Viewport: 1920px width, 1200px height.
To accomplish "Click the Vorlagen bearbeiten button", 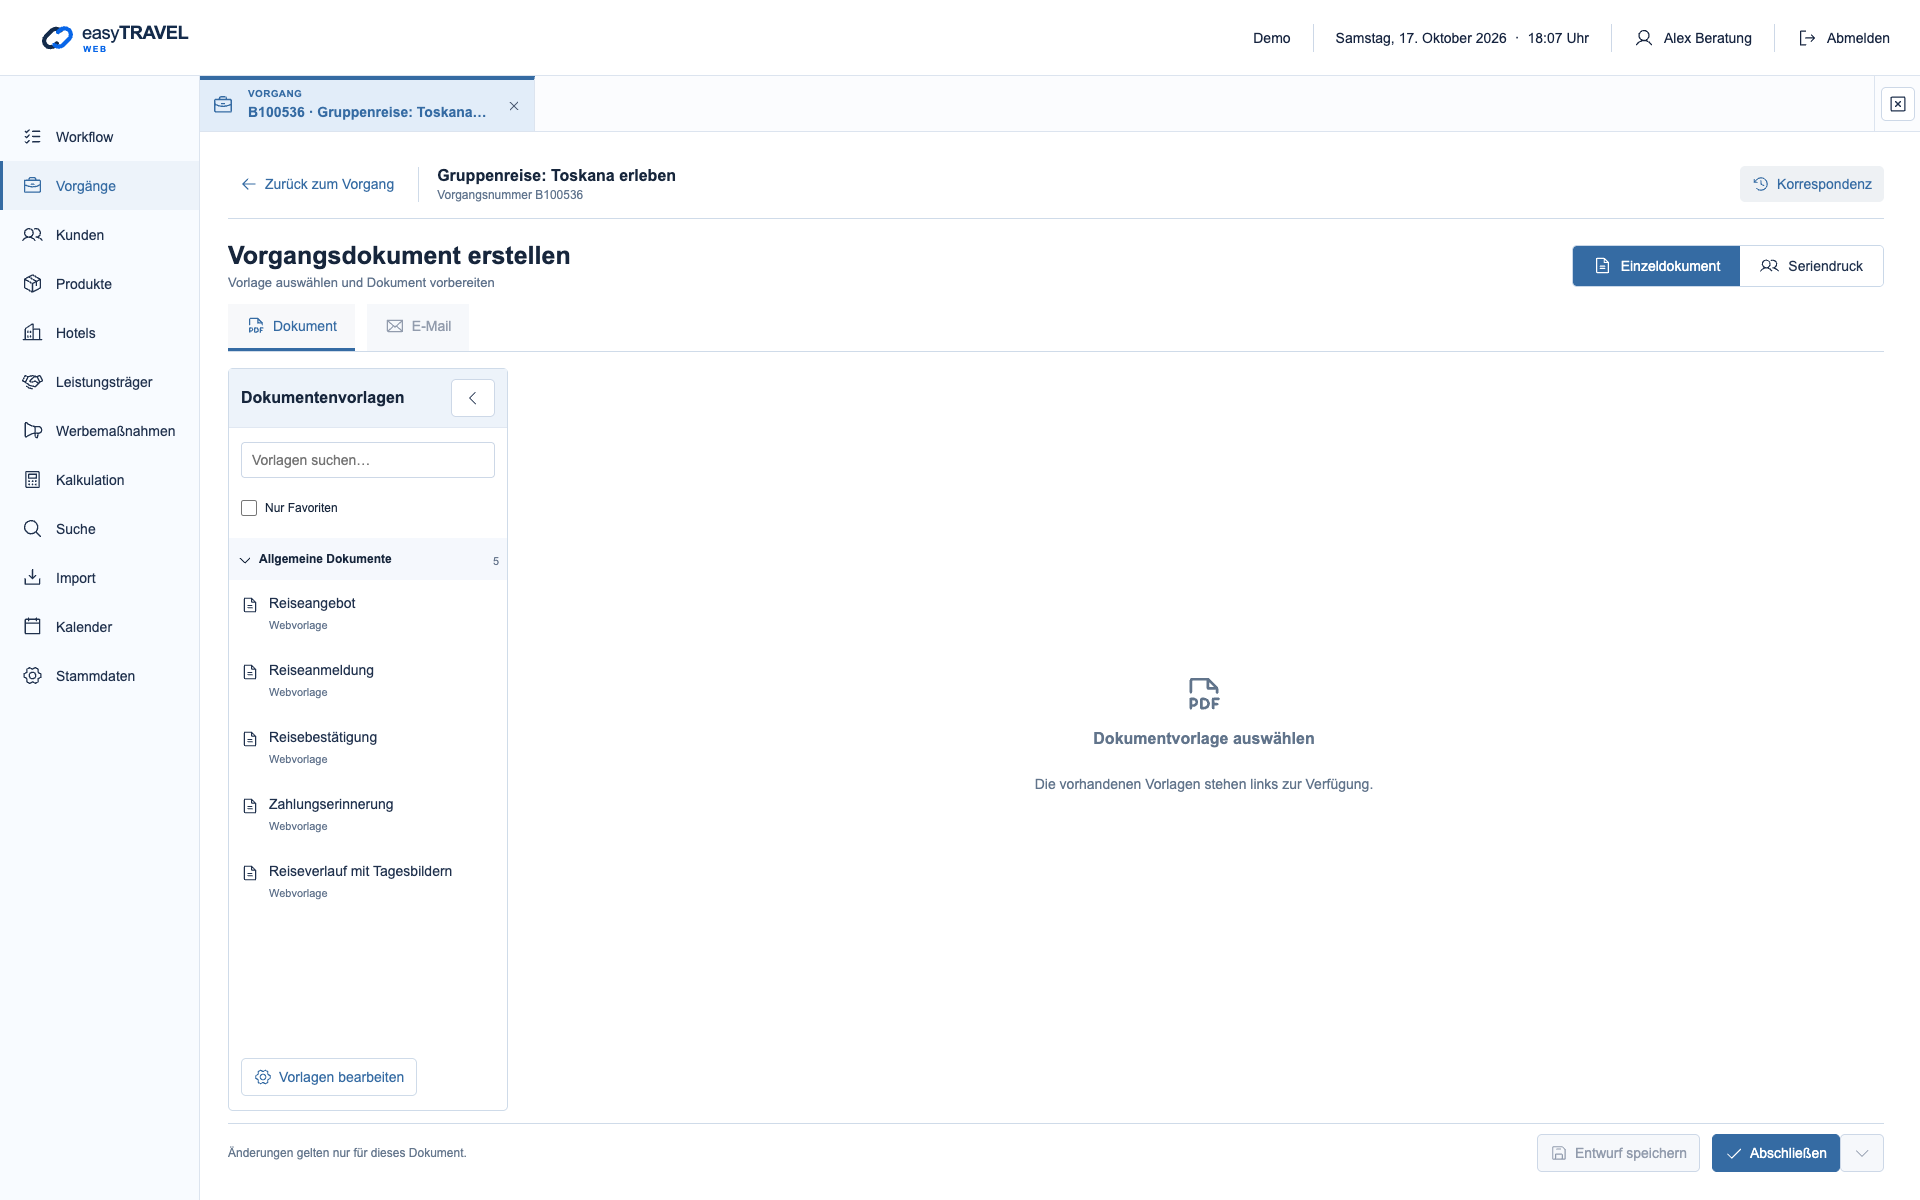I will tap(329, 1077).
